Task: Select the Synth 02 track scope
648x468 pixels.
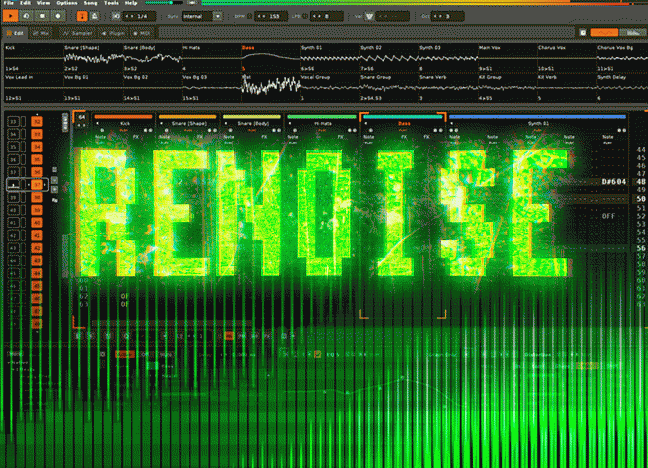Action: [389, 58]
